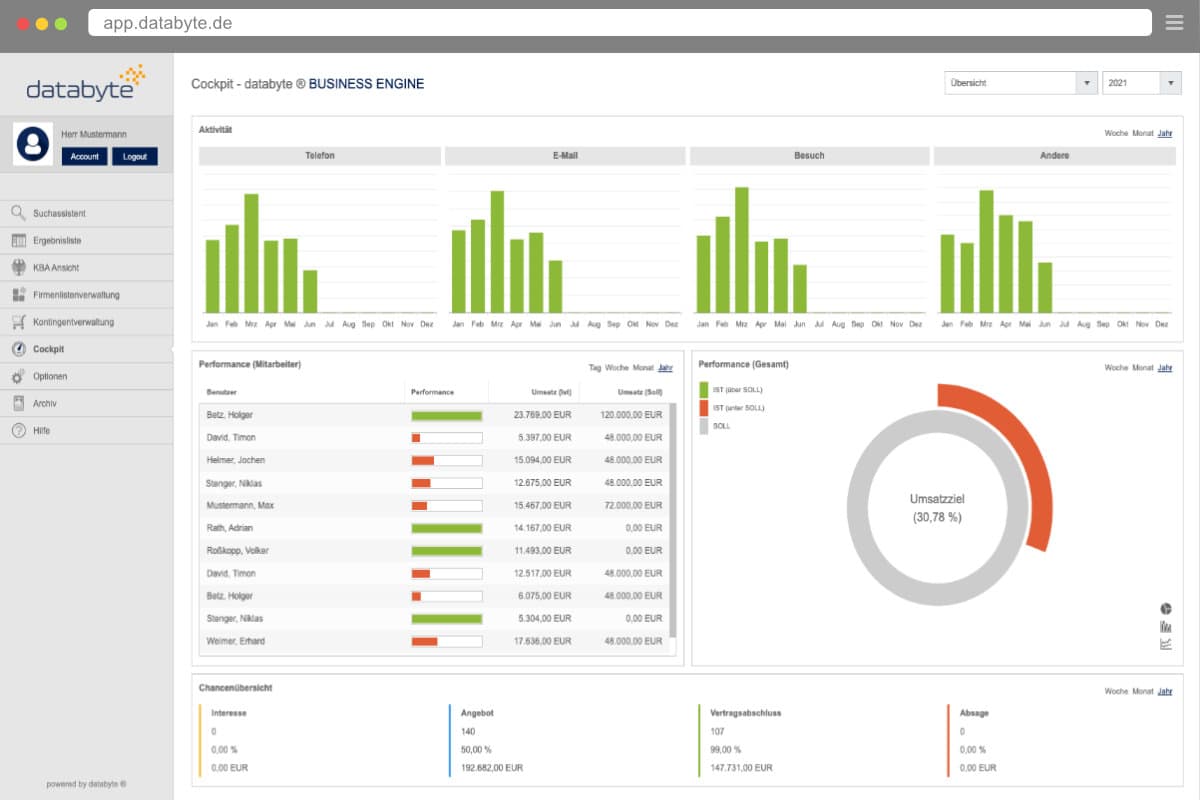Viewport: 1200px width, 800px height.
Task: Click the Telefon chart header
Action: [320, 156]
